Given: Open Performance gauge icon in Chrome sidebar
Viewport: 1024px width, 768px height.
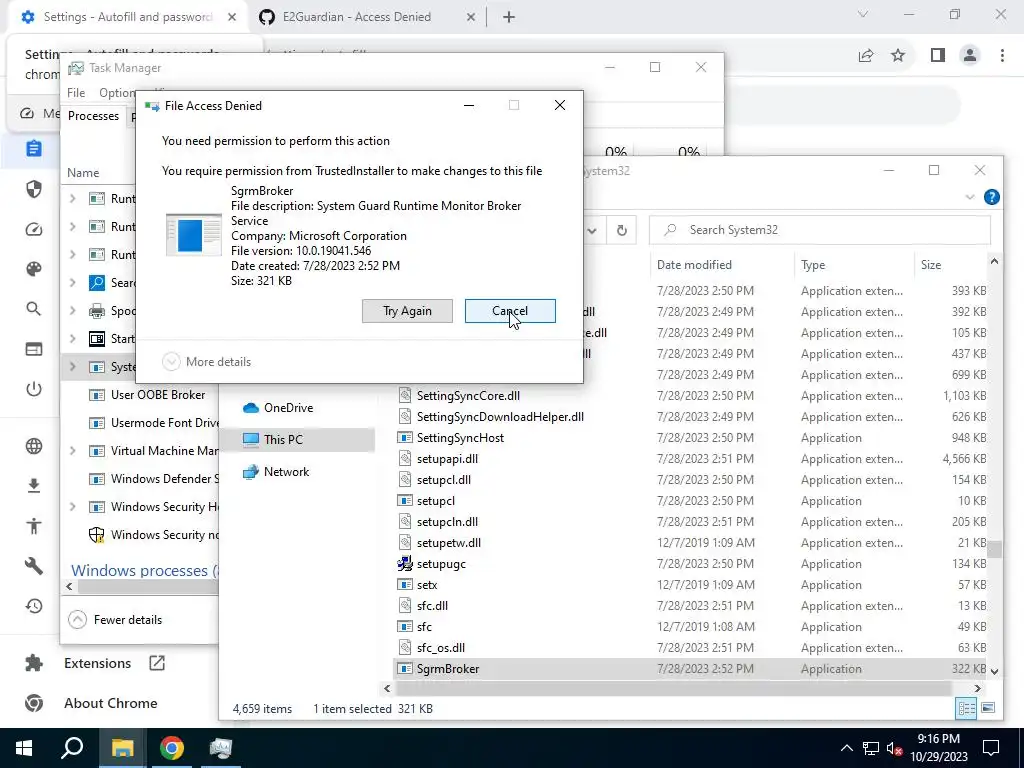Looking at the screenshot, I should tap(34, 229).
